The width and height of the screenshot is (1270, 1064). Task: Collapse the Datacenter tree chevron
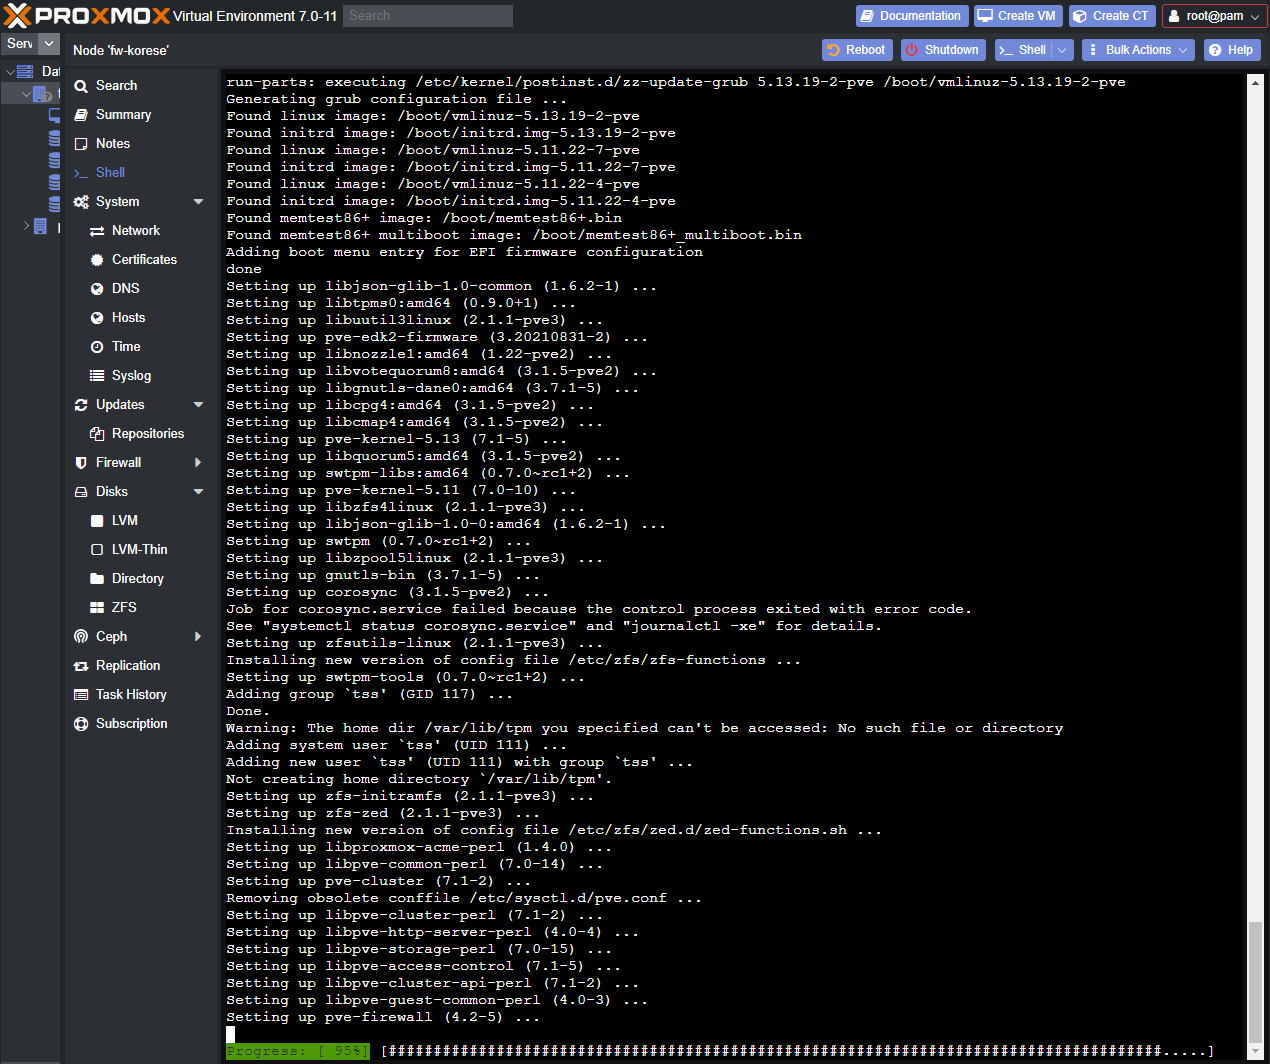10,71
